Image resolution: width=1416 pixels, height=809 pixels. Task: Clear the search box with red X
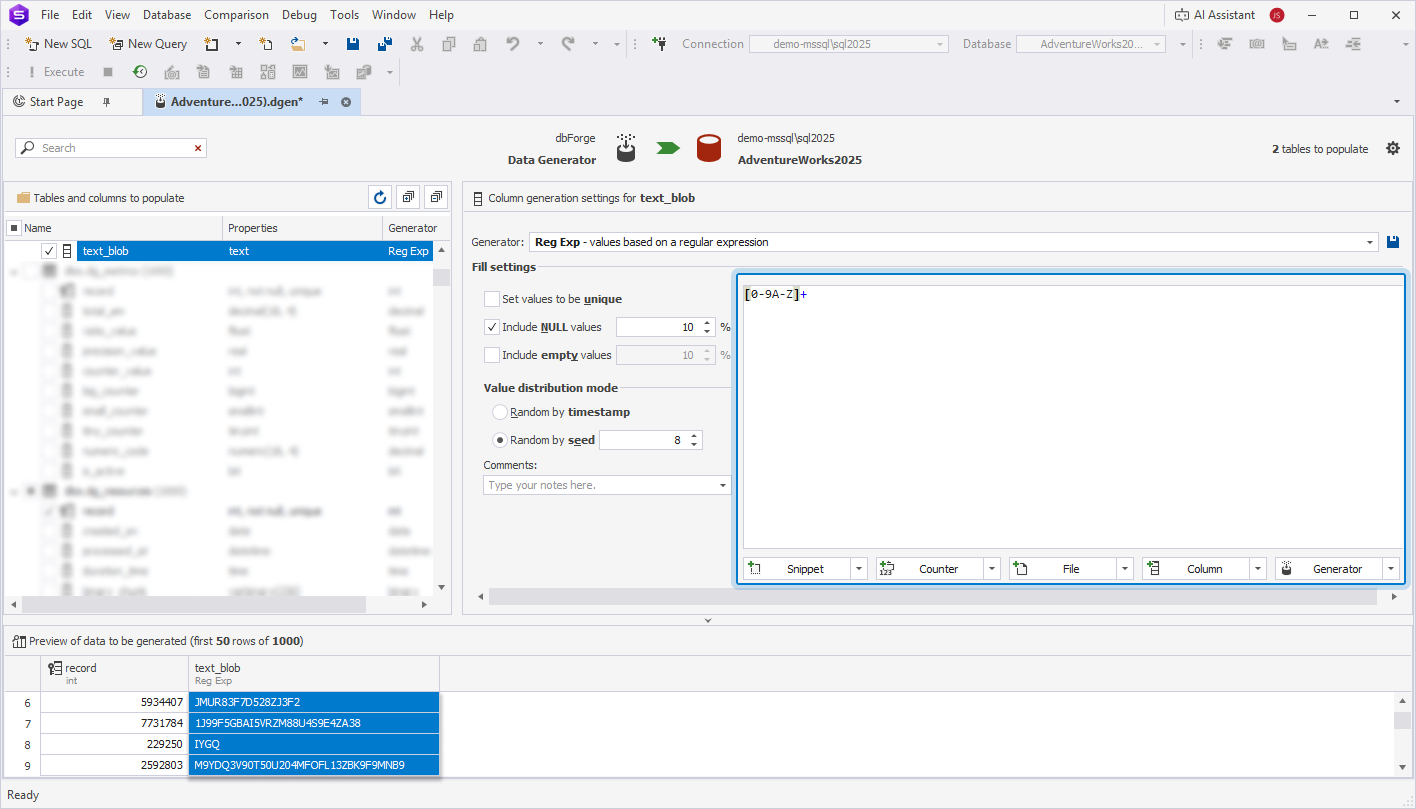pyautogui.click(x=198, y=148)
